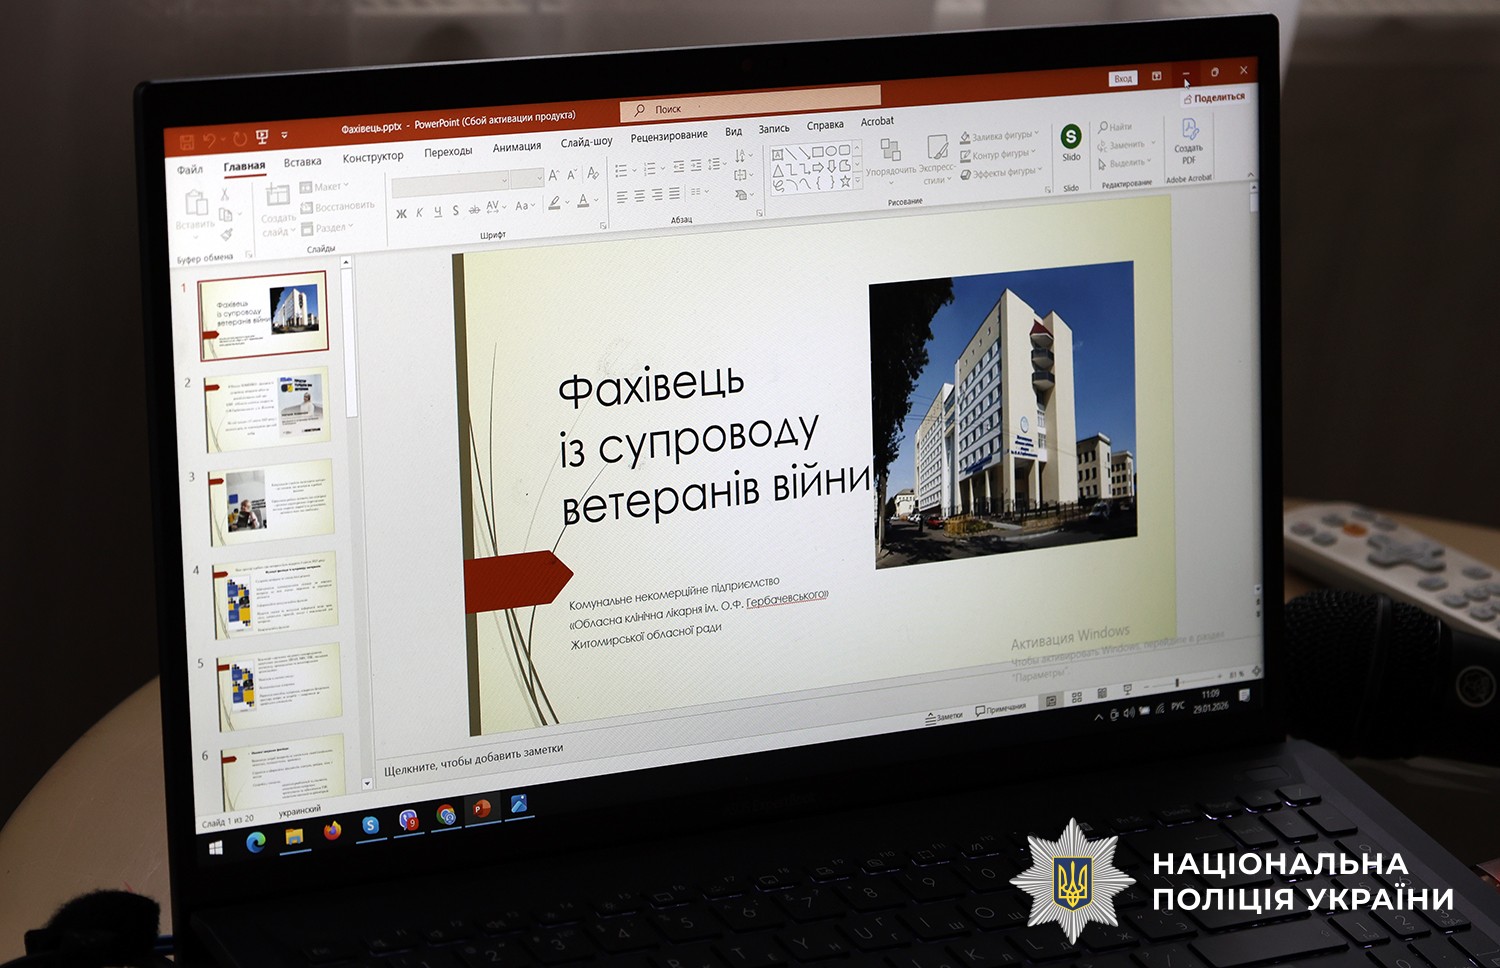Start slideshow from Quick Access Toolbar
1500x968 pixels.
262,137
